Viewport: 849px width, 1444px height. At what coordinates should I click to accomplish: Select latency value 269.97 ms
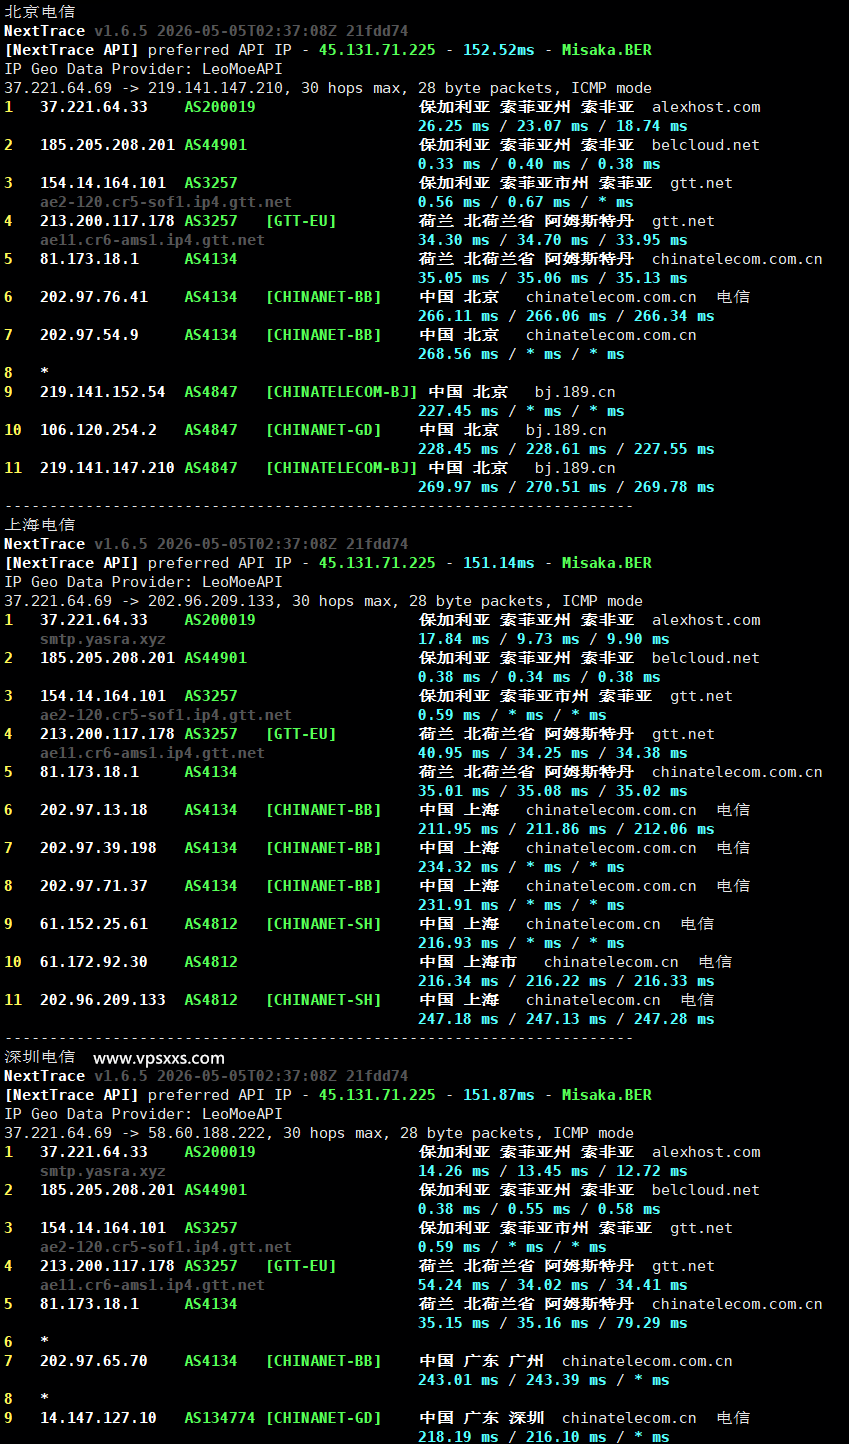pyautogui.click(x=458, y=487)
